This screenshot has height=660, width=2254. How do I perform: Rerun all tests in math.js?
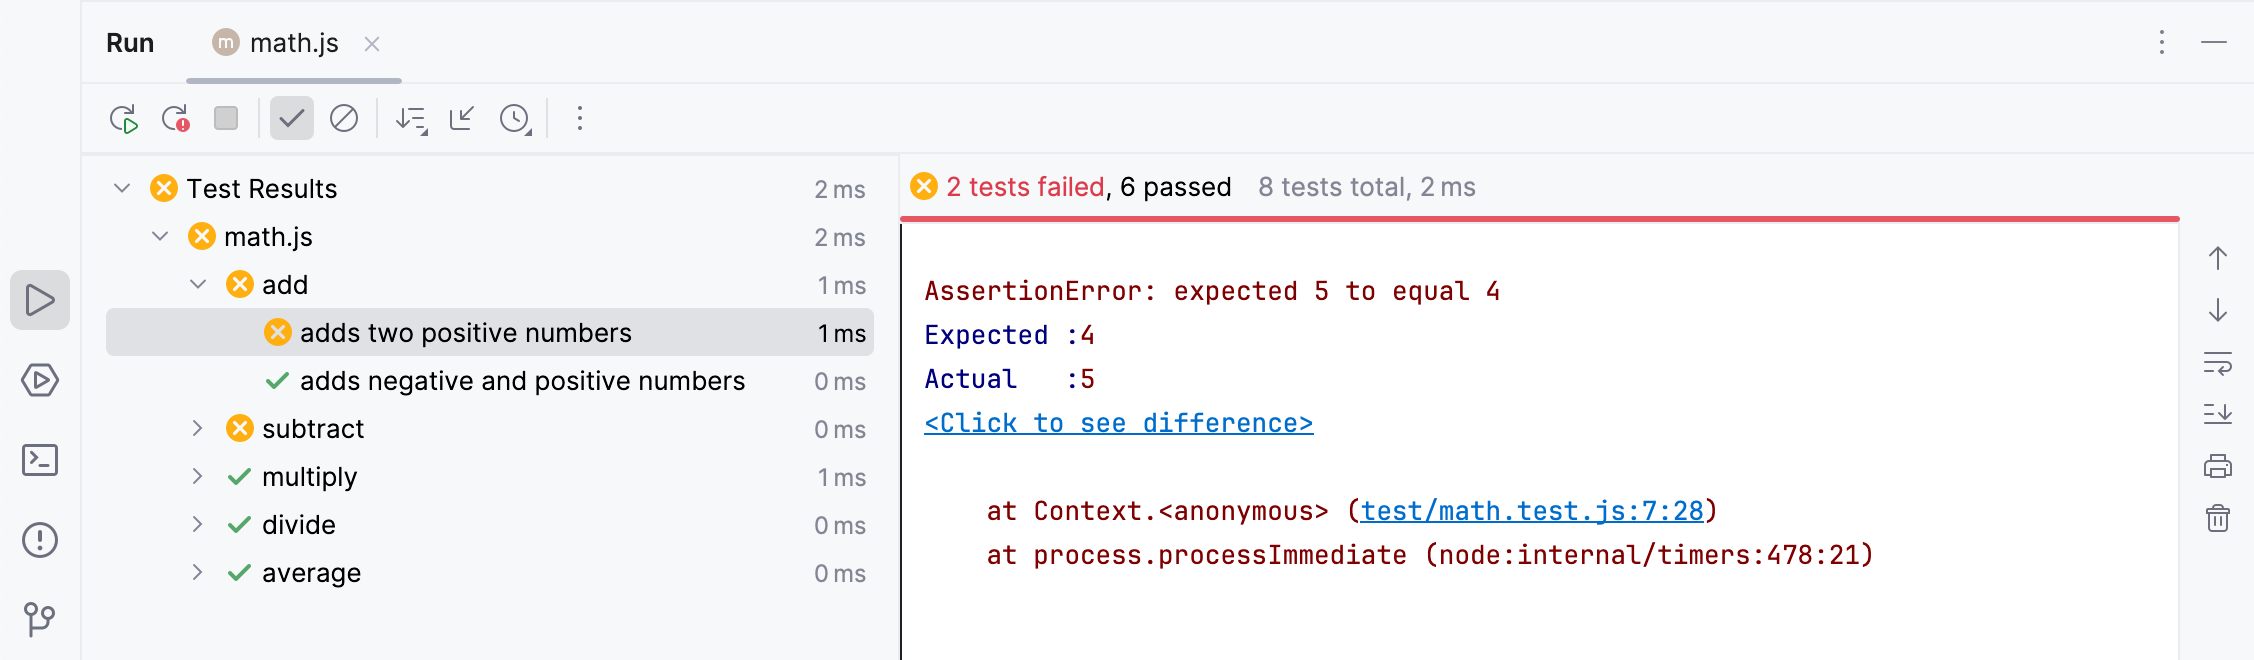point(124,118)
